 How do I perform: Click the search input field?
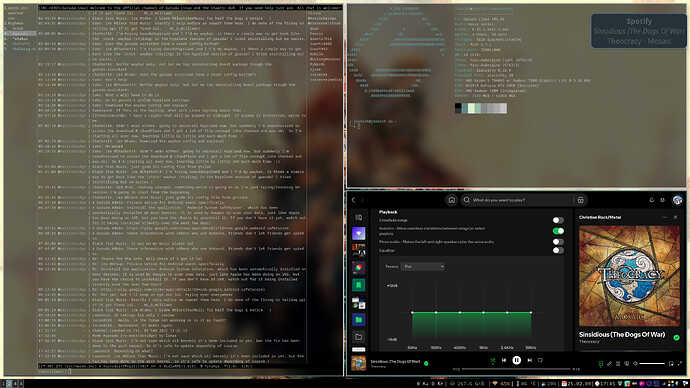click(x=518, y=200)
